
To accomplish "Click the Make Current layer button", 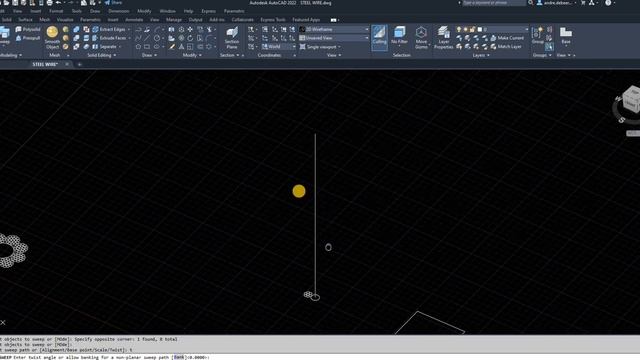I will [507, 38].
